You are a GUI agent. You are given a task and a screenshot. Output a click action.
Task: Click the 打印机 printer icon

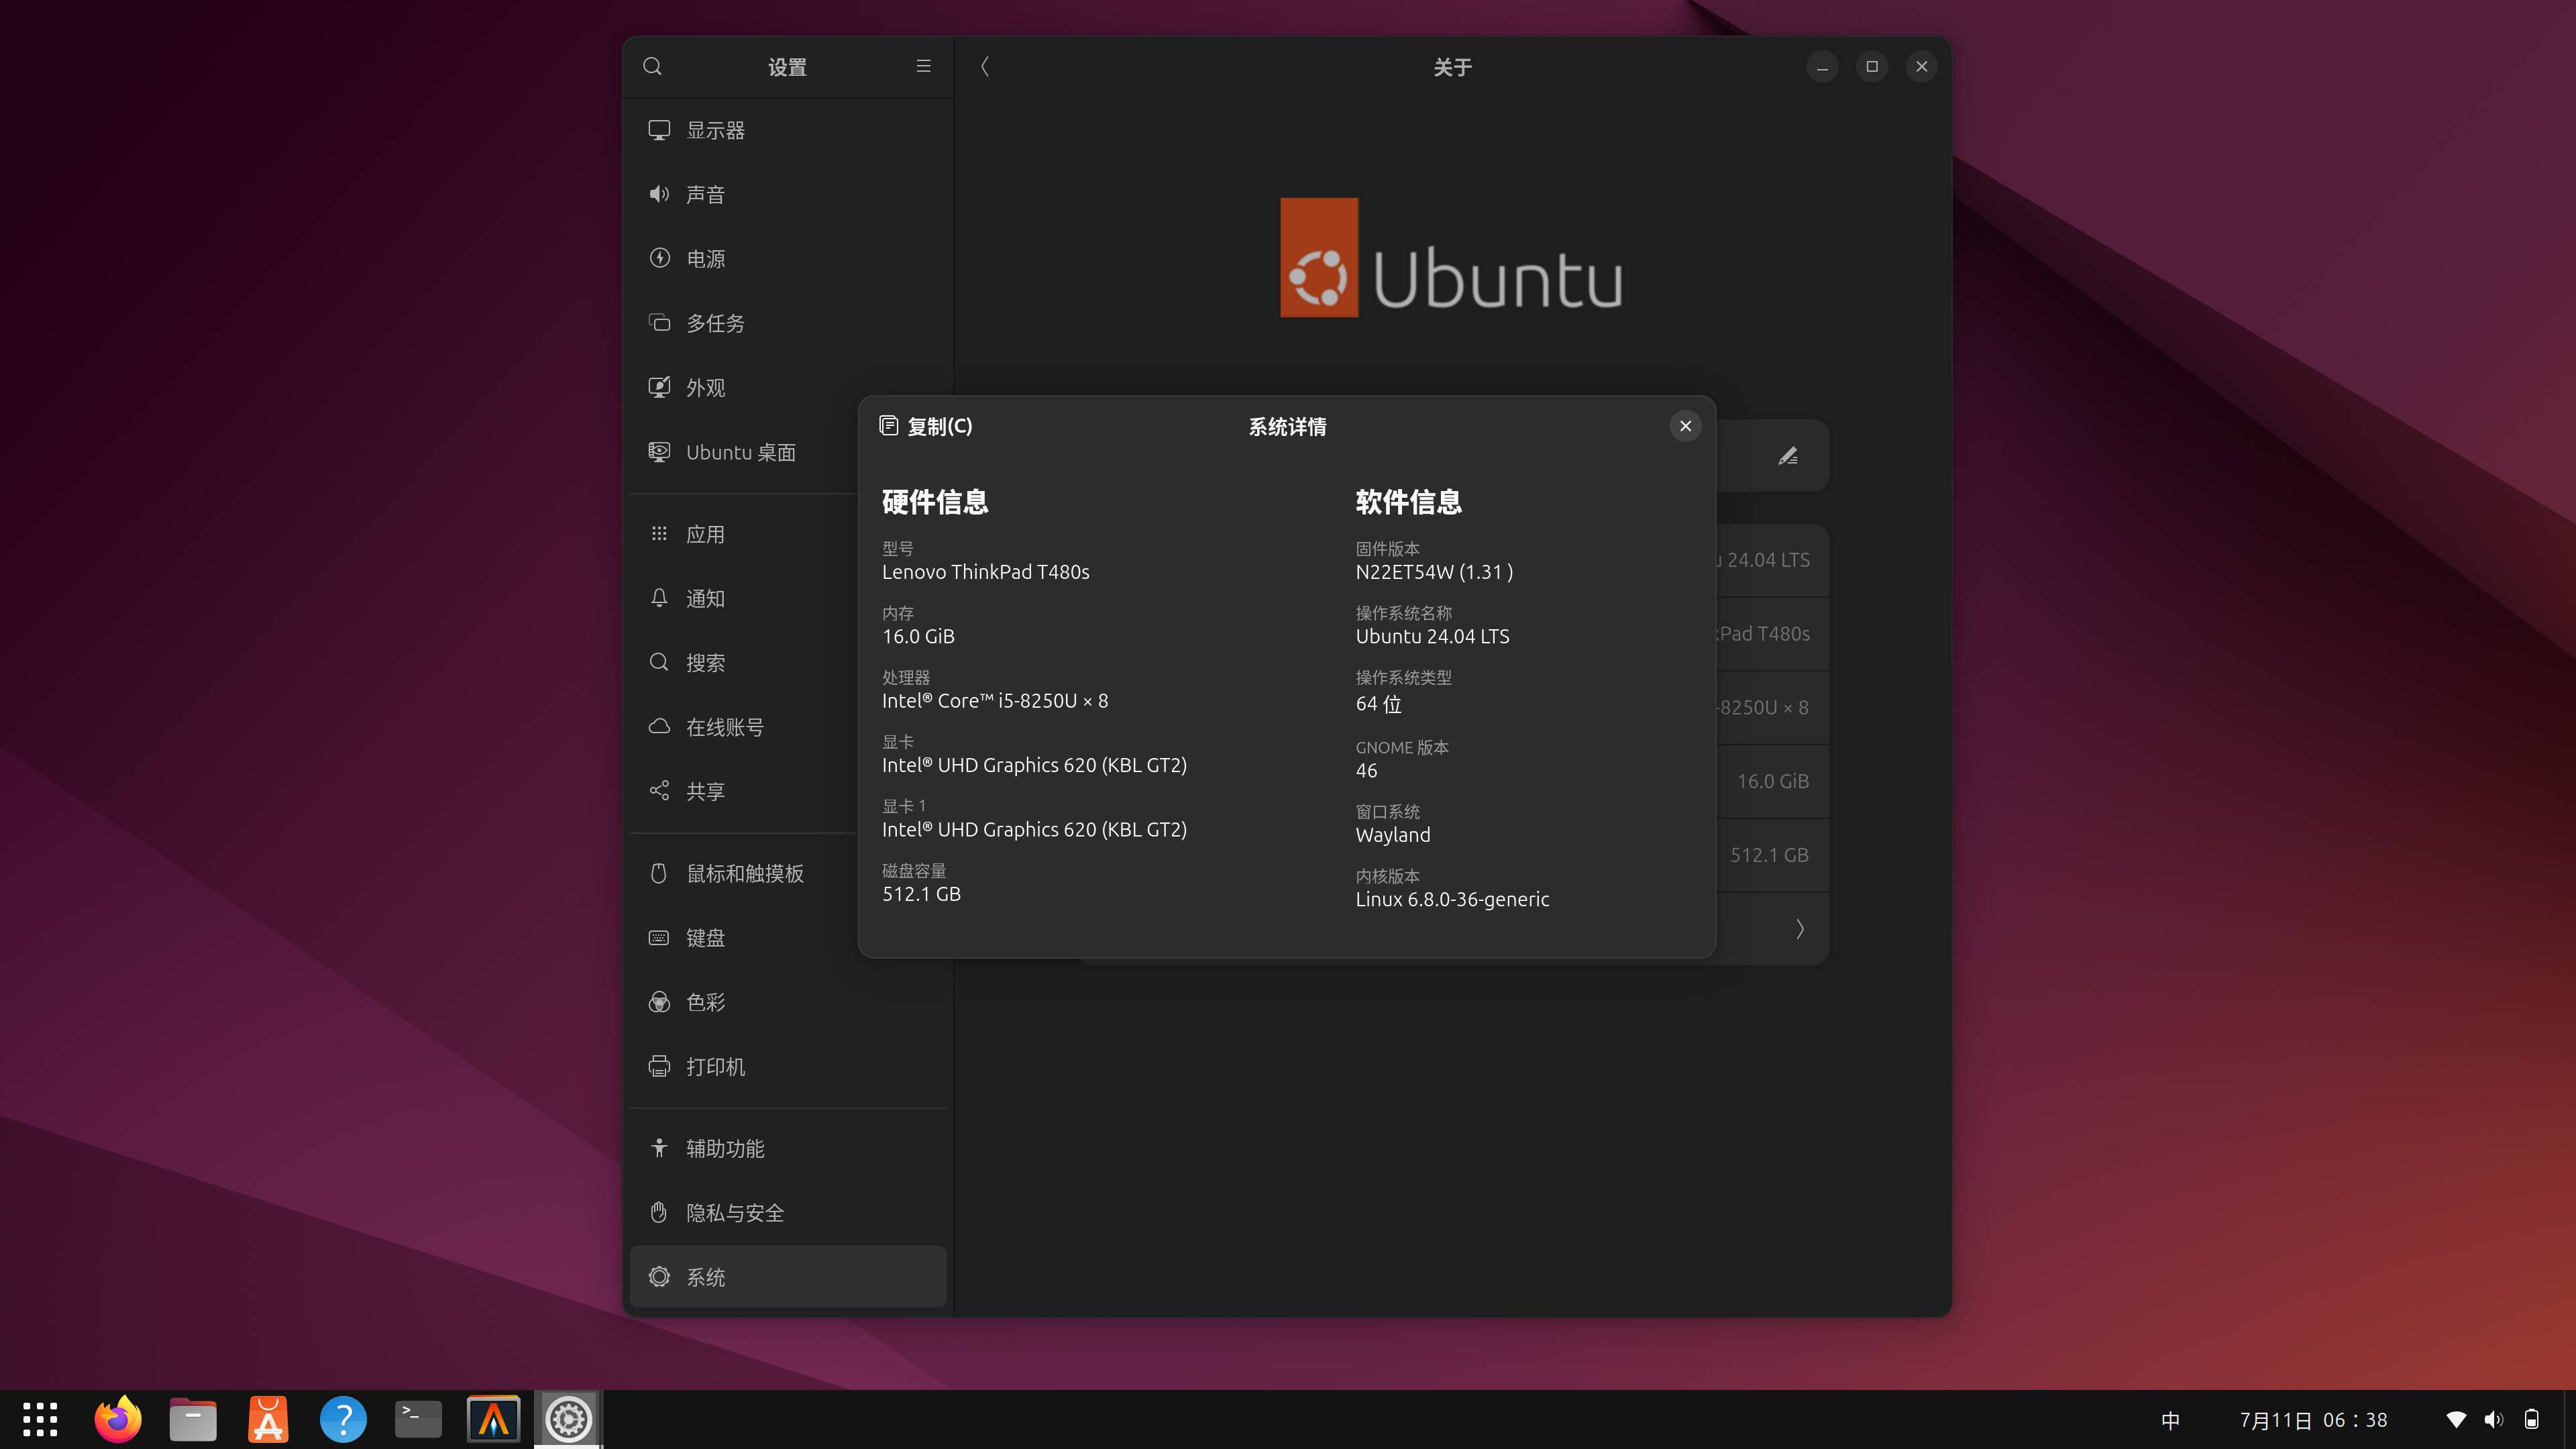659,1067
